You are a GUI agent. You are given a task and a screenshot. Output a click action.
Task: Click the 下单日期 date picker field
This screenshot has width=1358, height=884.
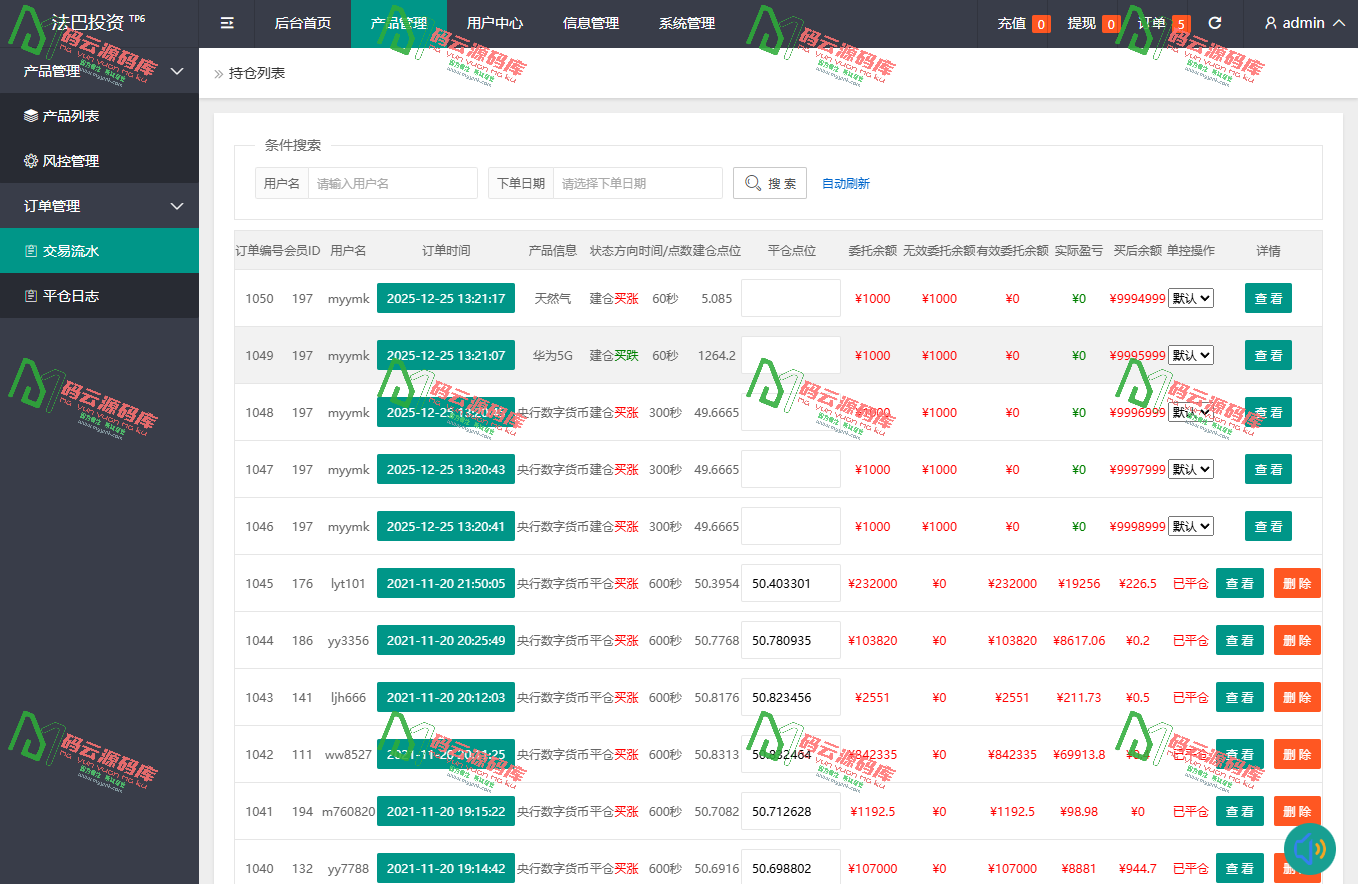pos(637,183)
